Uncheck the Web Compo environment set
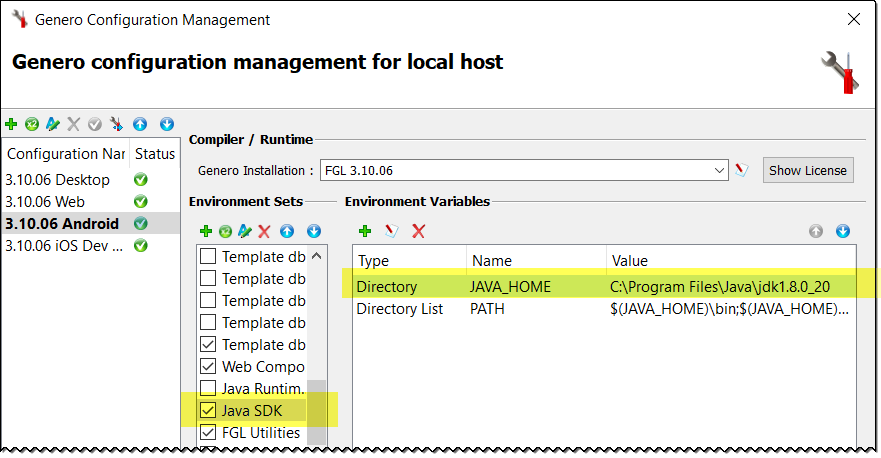This screenshot has height=458, width=881. click(x=208, y=366)
